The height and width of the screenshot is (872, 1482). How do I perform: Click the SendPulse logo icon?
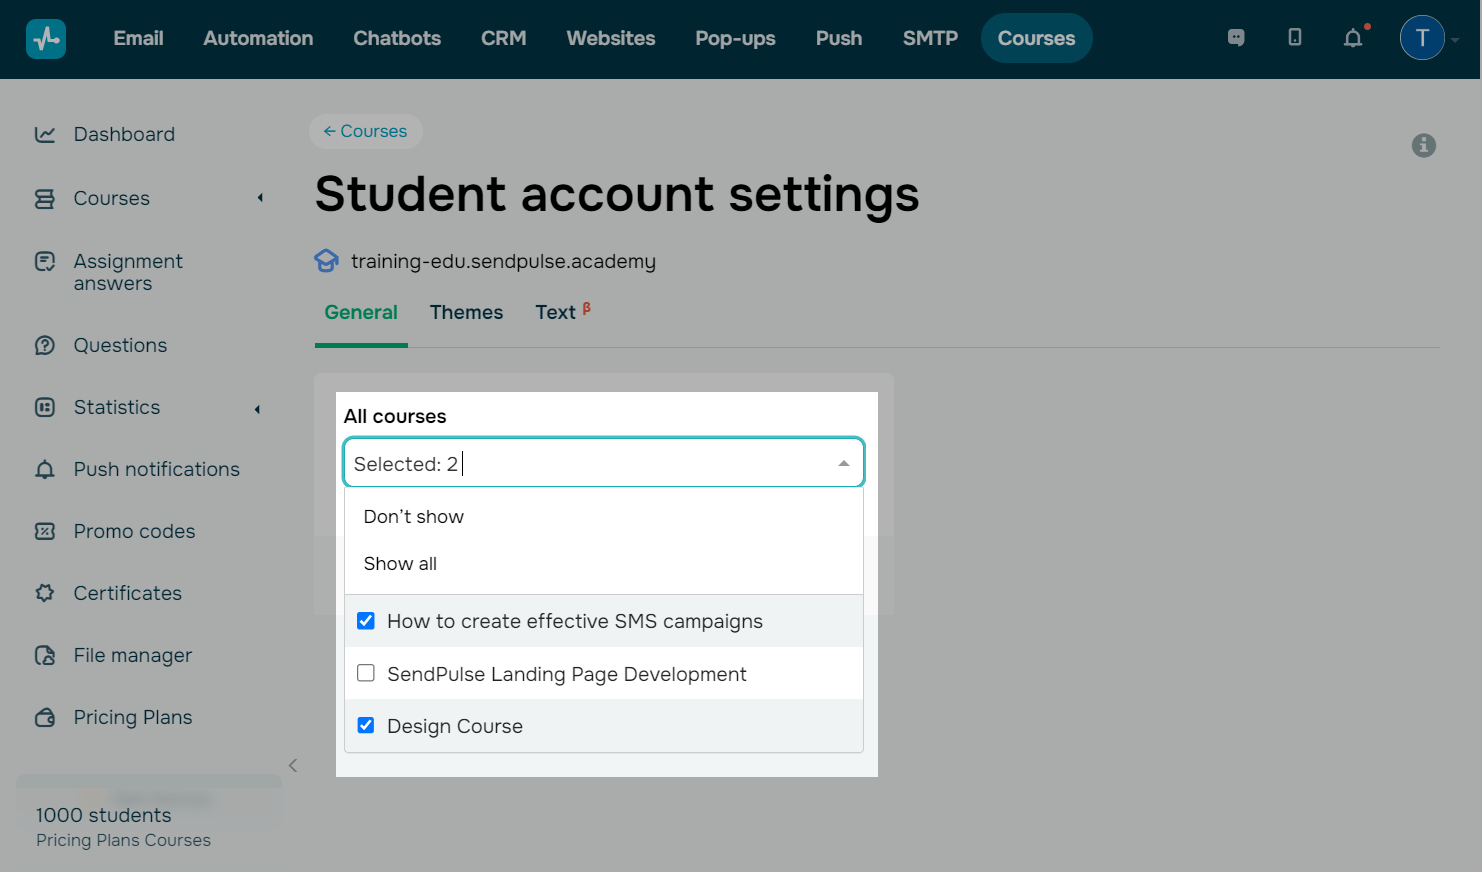[x=46, y=39]
